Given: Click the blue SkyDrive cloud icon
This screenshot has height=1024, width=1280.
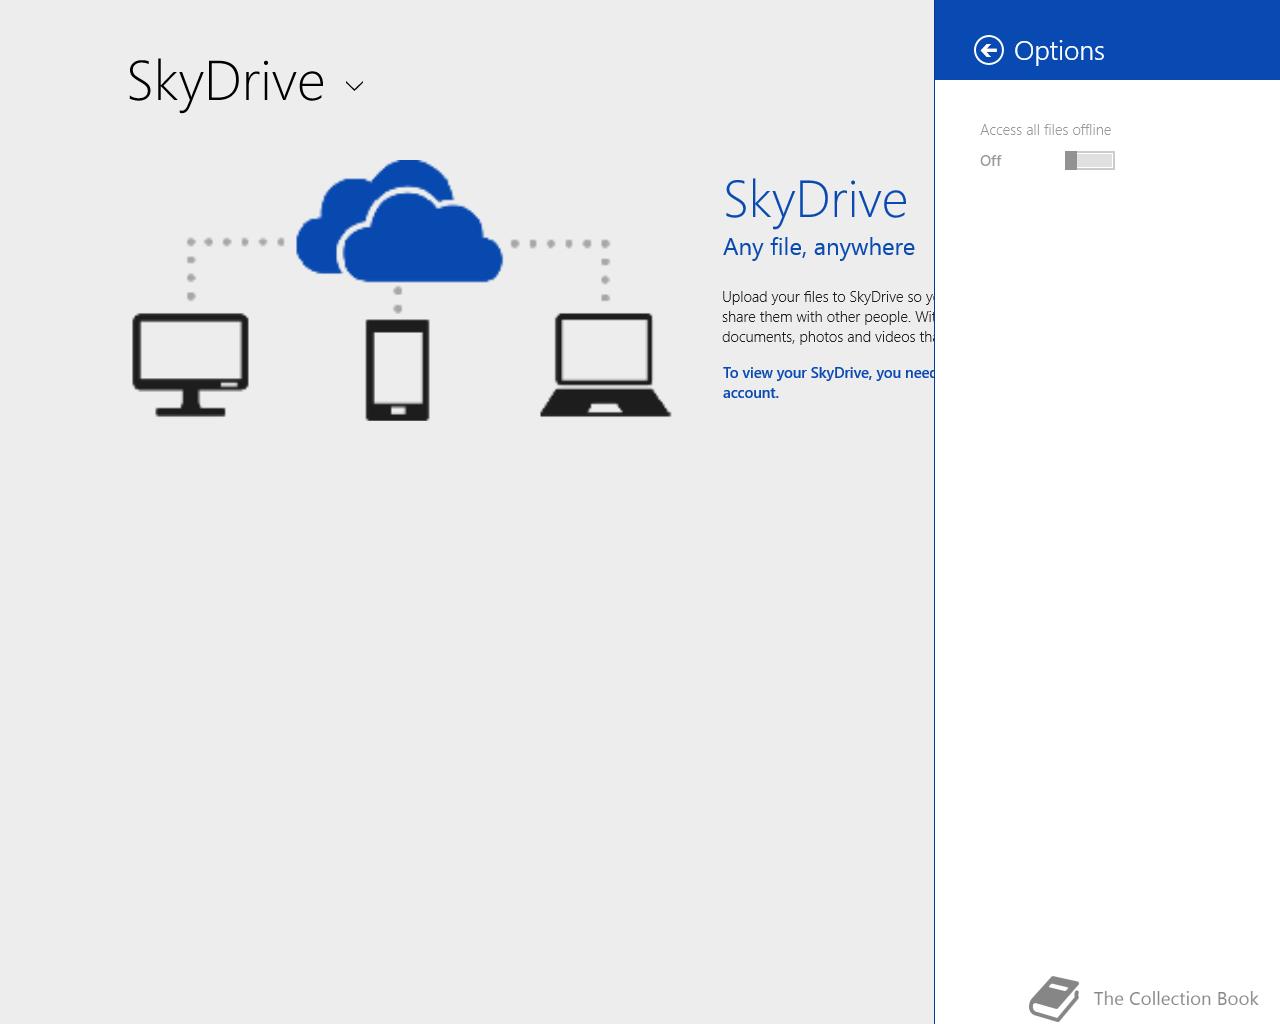Looking at the screenshot, I should 399,220.
